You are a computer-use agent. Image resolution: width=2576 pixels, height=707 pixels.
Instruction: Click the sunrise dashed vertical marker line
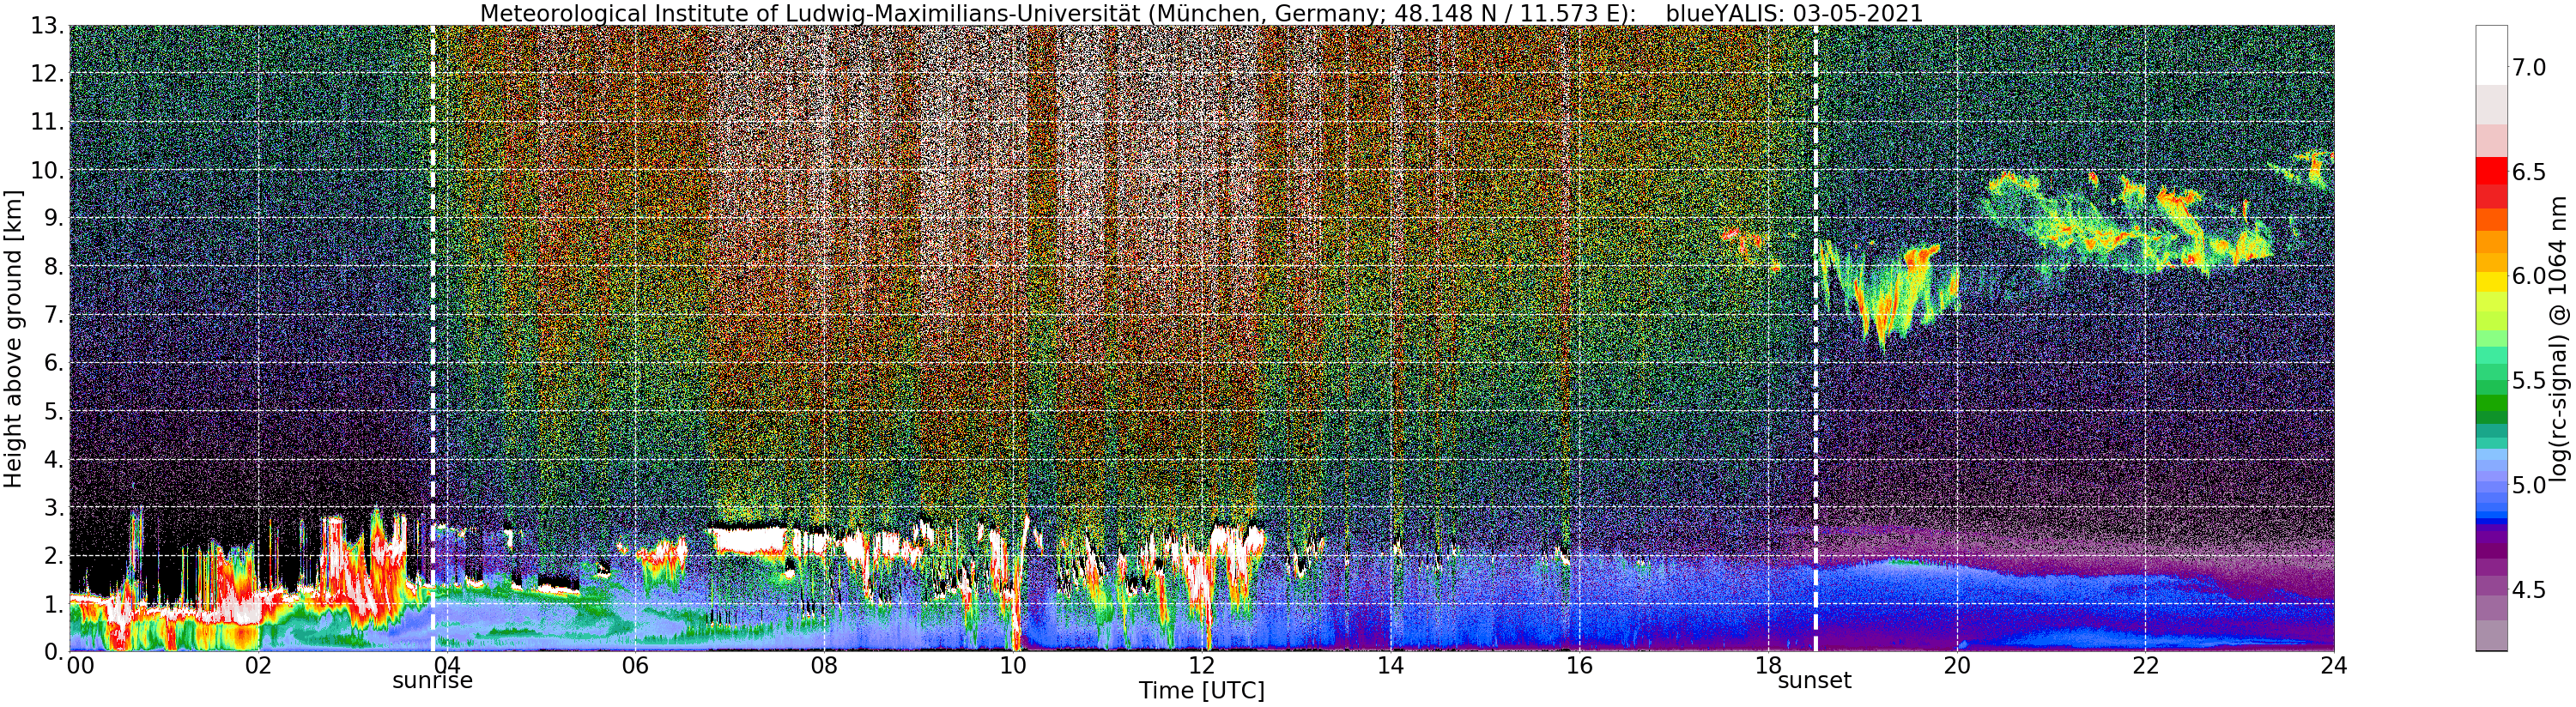point(432,338)
